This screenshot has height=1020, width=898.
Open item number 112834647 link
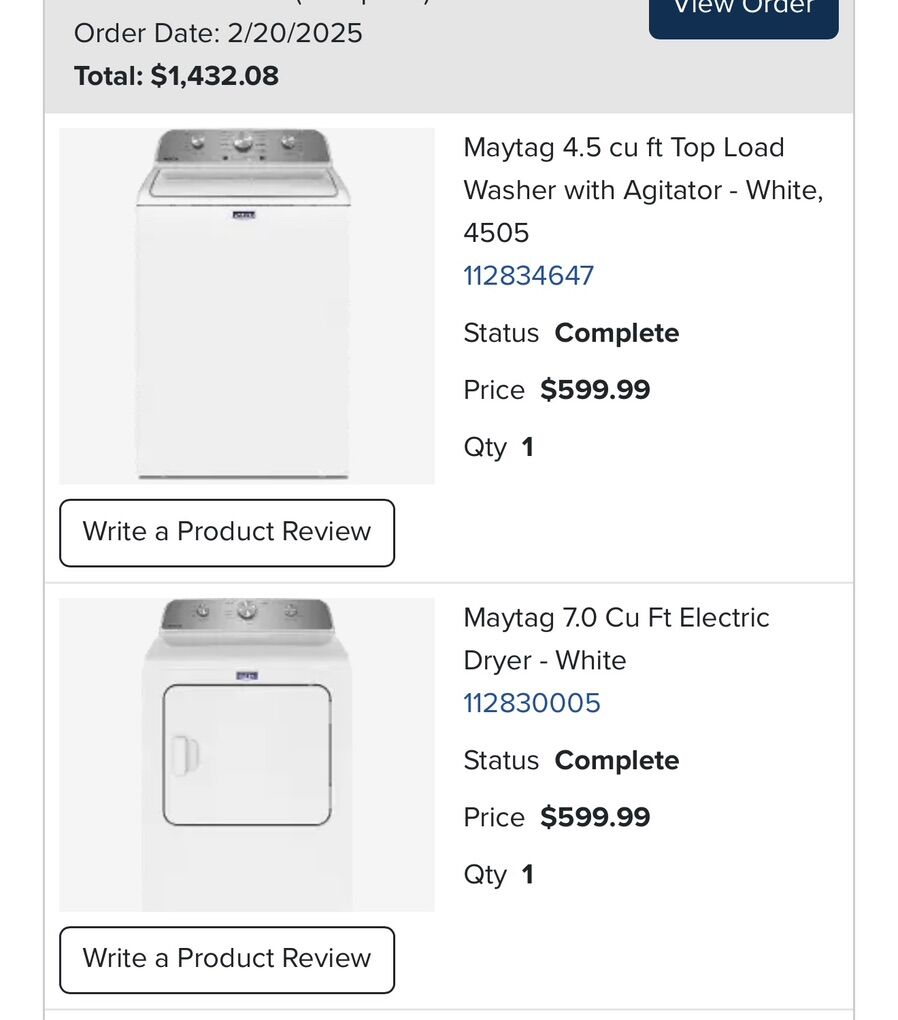[528, 276]
